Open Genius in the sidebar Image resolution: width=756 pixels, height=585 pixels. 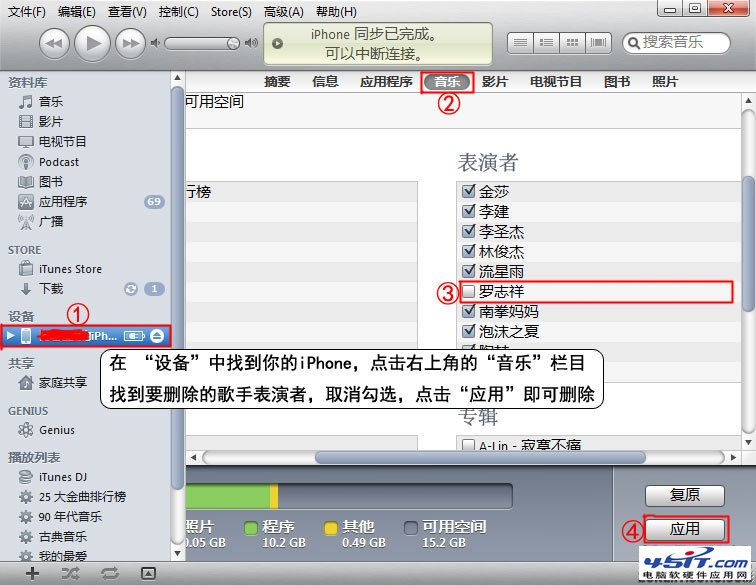click(56, 430)
